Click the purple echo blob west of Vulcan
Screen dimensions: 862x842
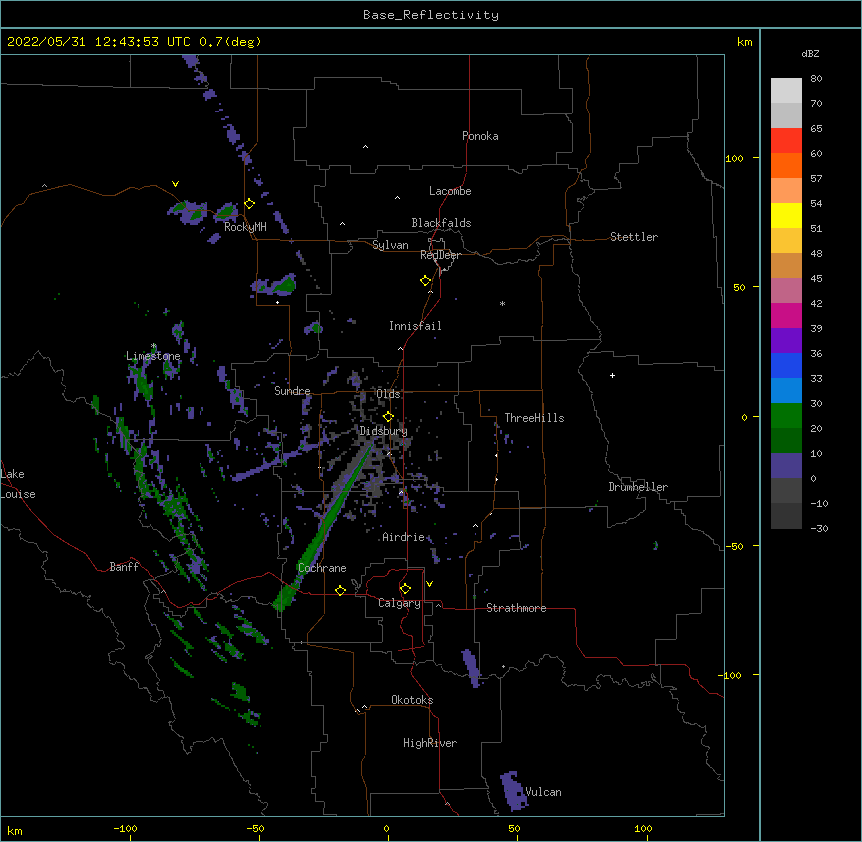pyautogui.click(x=513, y=790)
